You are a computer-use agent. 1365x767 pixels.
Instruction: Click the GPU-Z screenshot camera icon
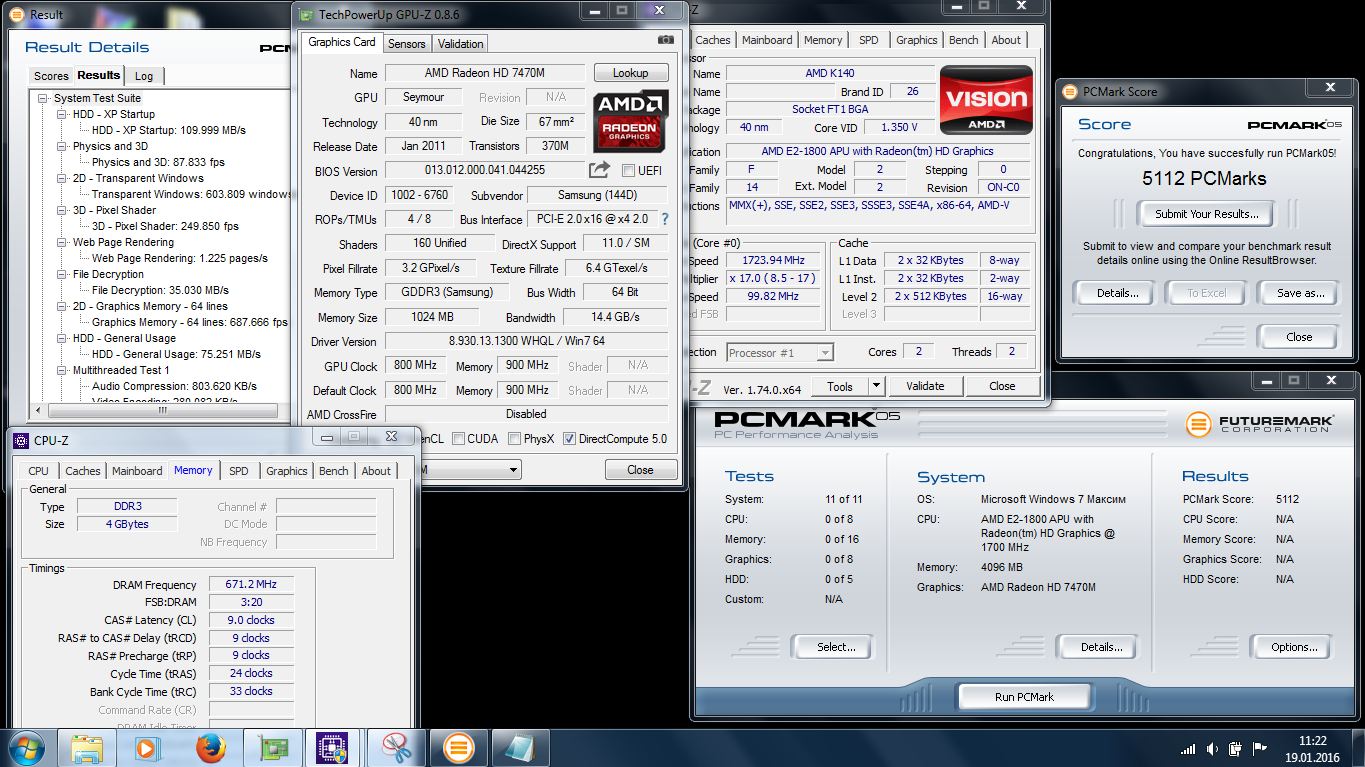click(x=666, y=41)
